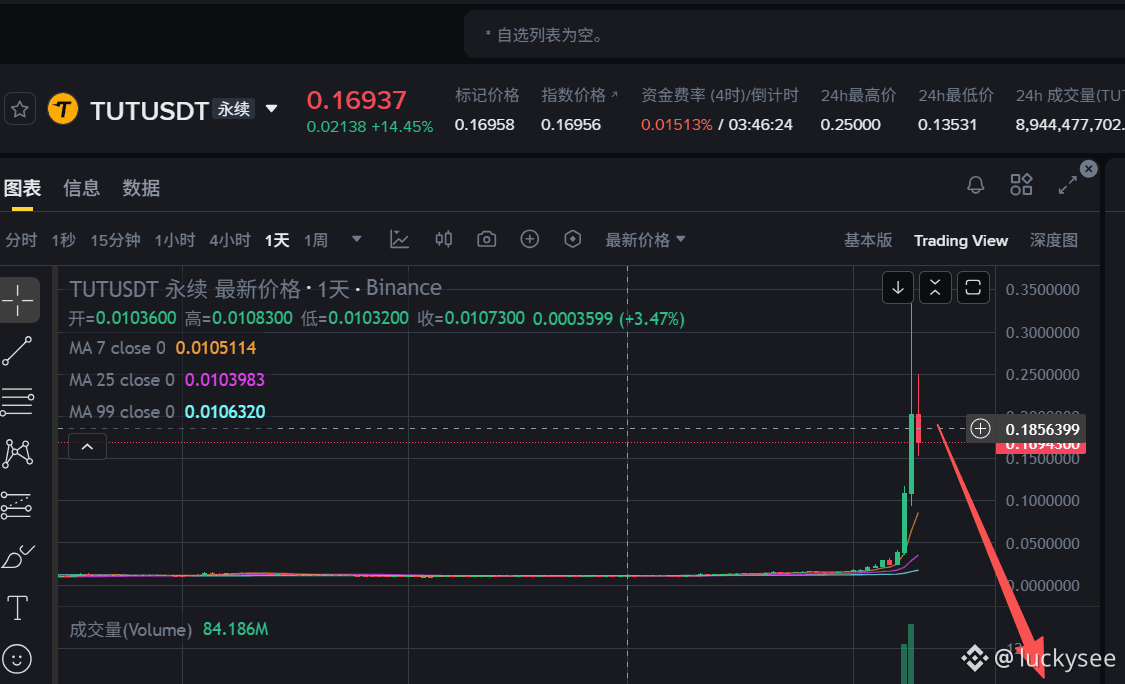The height and width of the screenshot is (684, 1125).
Task: Add TUTUSDT to favorites with star icon
Action: pyautogui.click(x=20, y=110)
